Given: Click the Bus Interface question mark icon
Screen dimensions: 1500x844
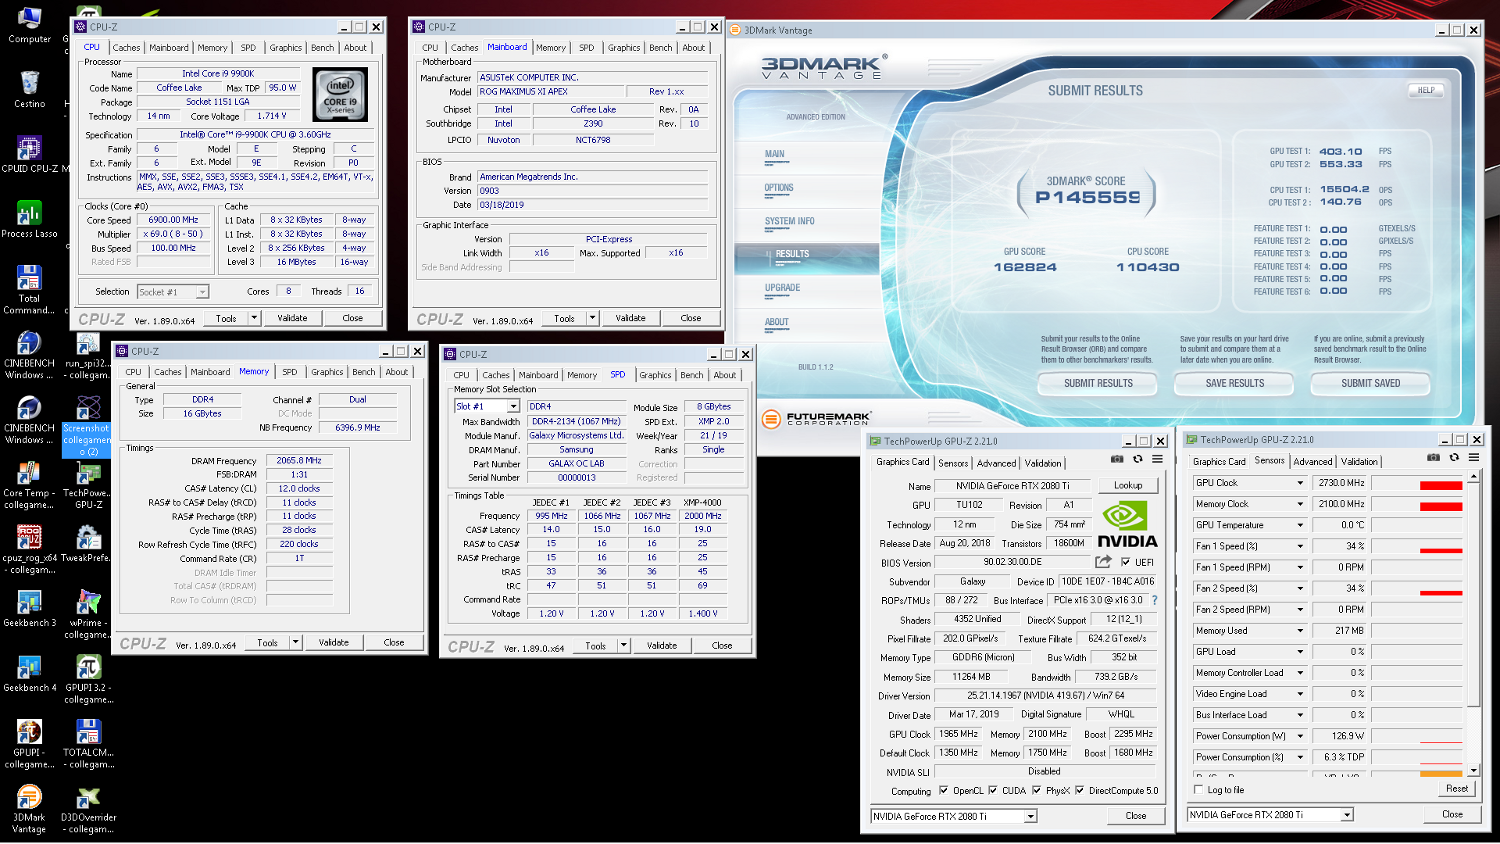Looking at the screenshot, I should click(1154, 600).
